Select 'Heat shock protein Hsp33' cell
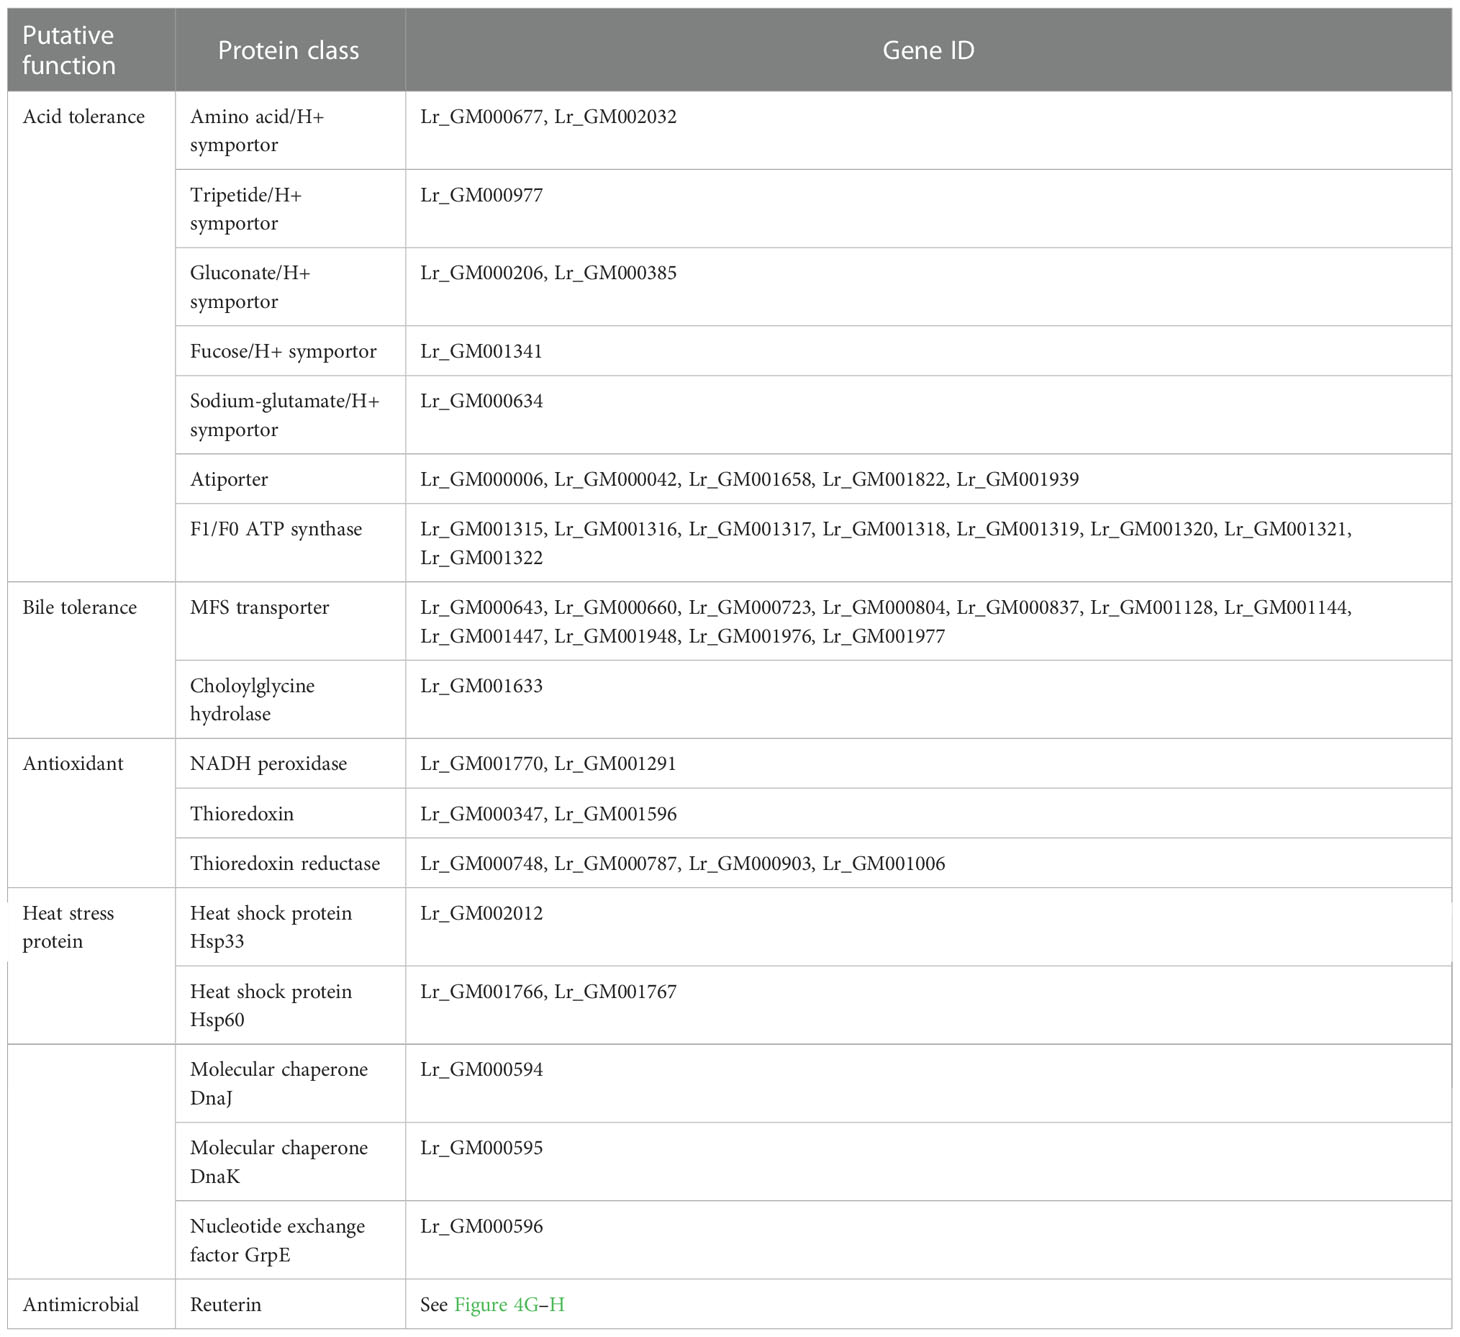Viewport: 1460px width, 1337px height. 290,927
